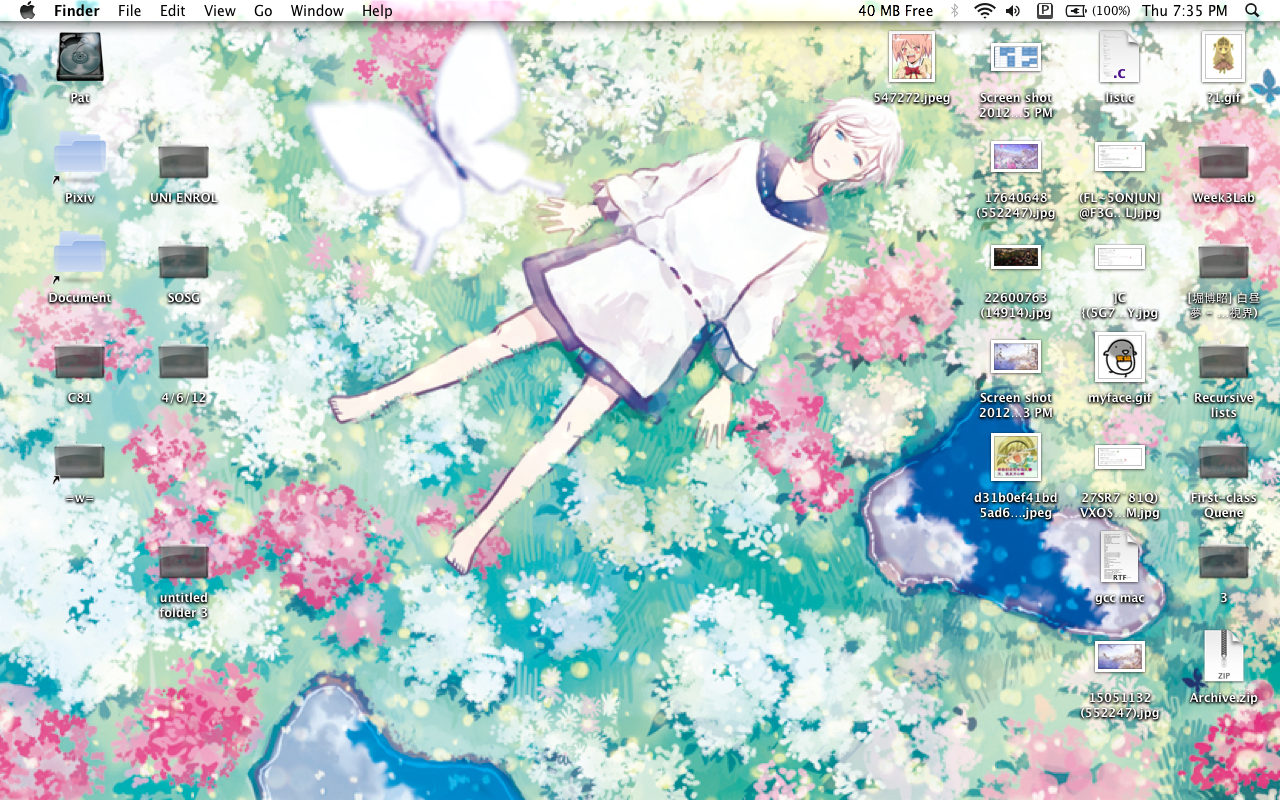1280x800 pixels.
Task: Click the Thu 7:35 PM clock
Action: [1185, 11]
